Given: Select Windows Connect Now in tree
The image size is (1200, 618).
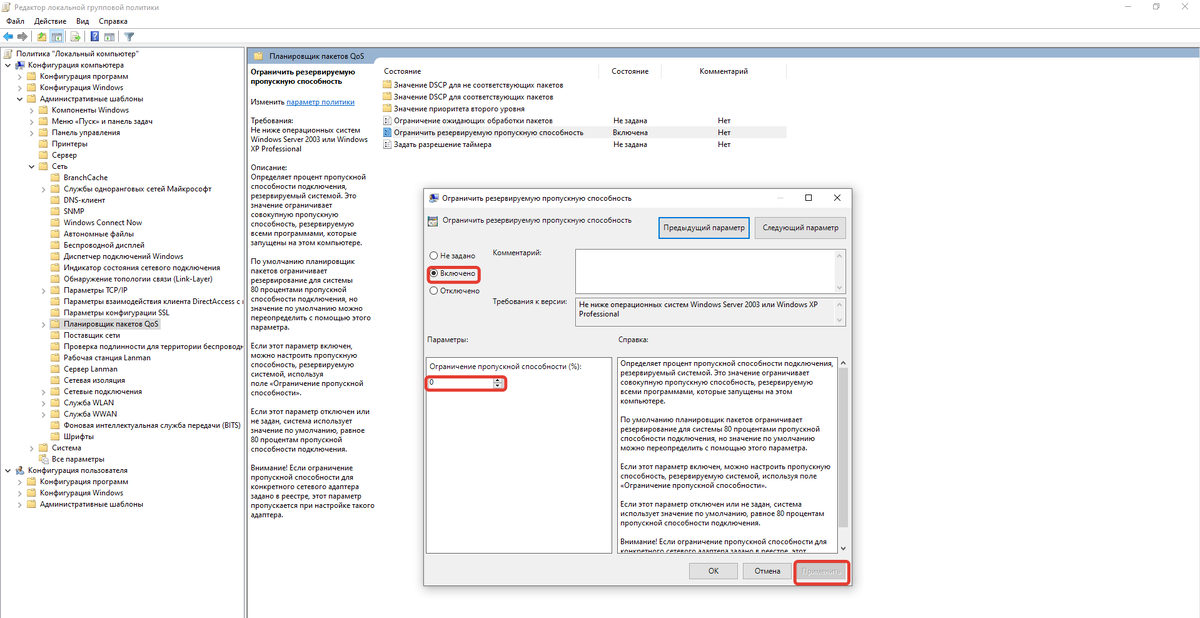Looking at the screenshot, I should (x=102, y=223).
